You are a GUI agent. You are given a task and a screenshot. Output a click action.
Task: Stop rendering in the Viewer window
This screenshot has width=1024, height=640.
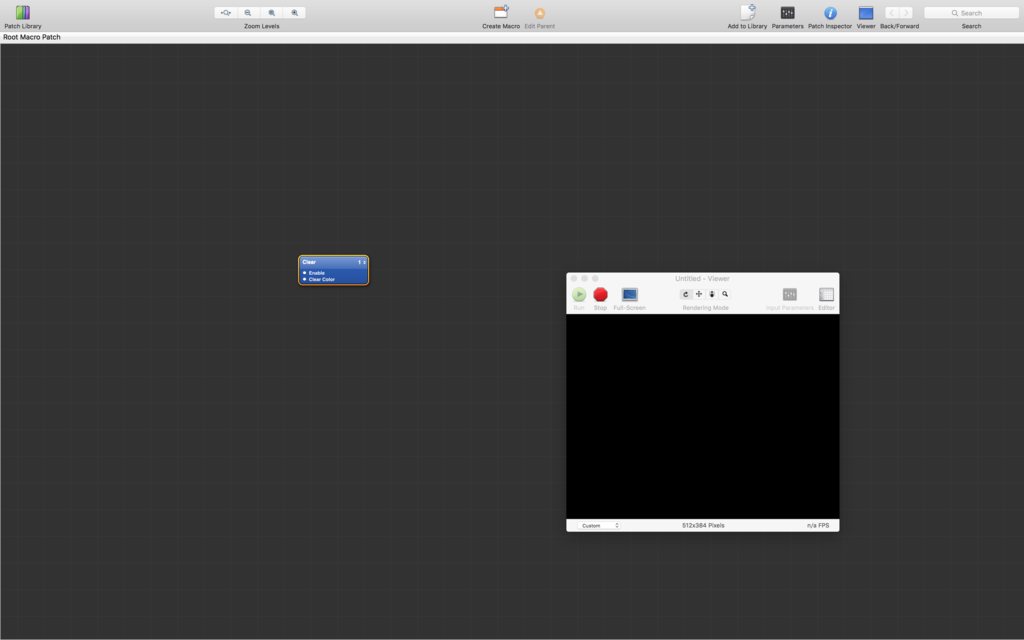click(x=600, y=295)
